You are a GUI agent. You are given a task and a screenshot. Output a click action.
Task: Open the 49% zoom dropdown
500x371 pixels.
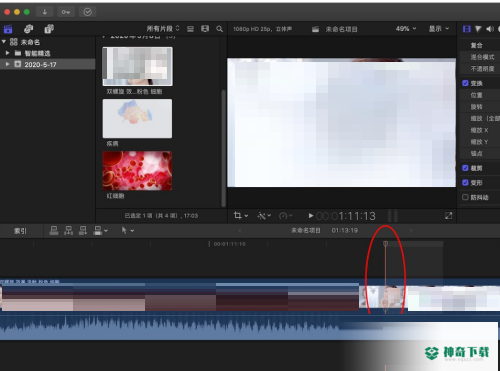tap(406, 29)
